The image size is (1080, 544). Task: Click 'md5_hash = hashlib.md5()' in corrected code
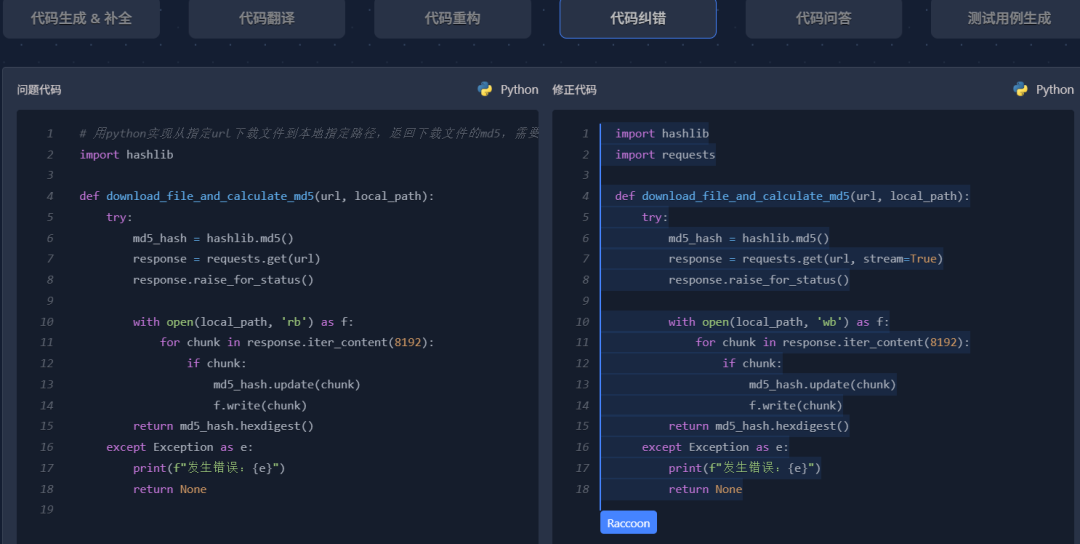tap(749, 238)
